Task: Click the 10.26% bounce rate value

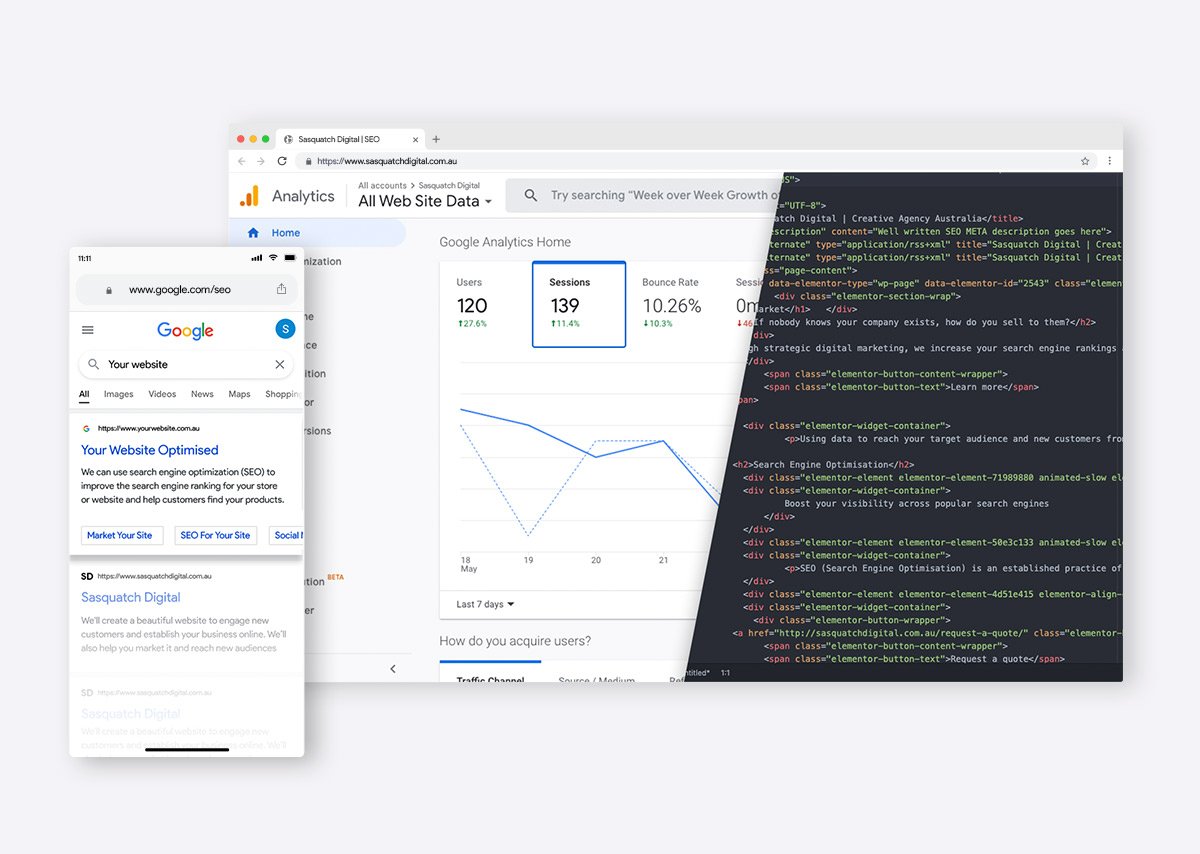Action: tap(672, 306)
